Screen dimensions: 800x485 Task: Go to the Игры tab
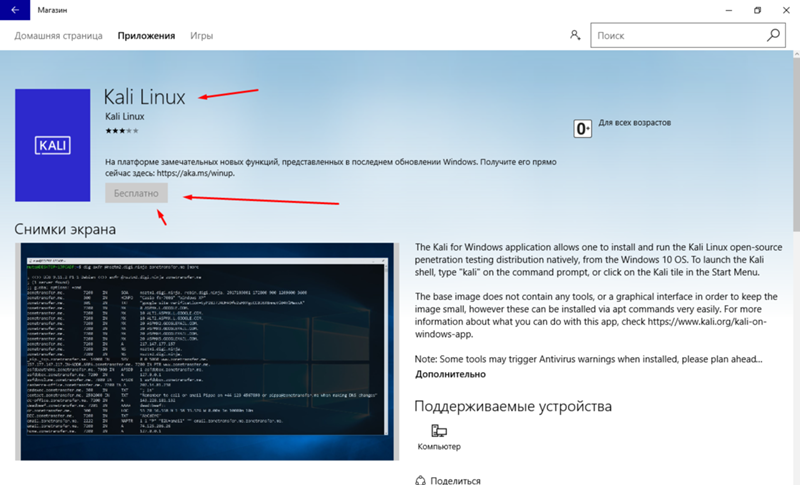(202, 36)
